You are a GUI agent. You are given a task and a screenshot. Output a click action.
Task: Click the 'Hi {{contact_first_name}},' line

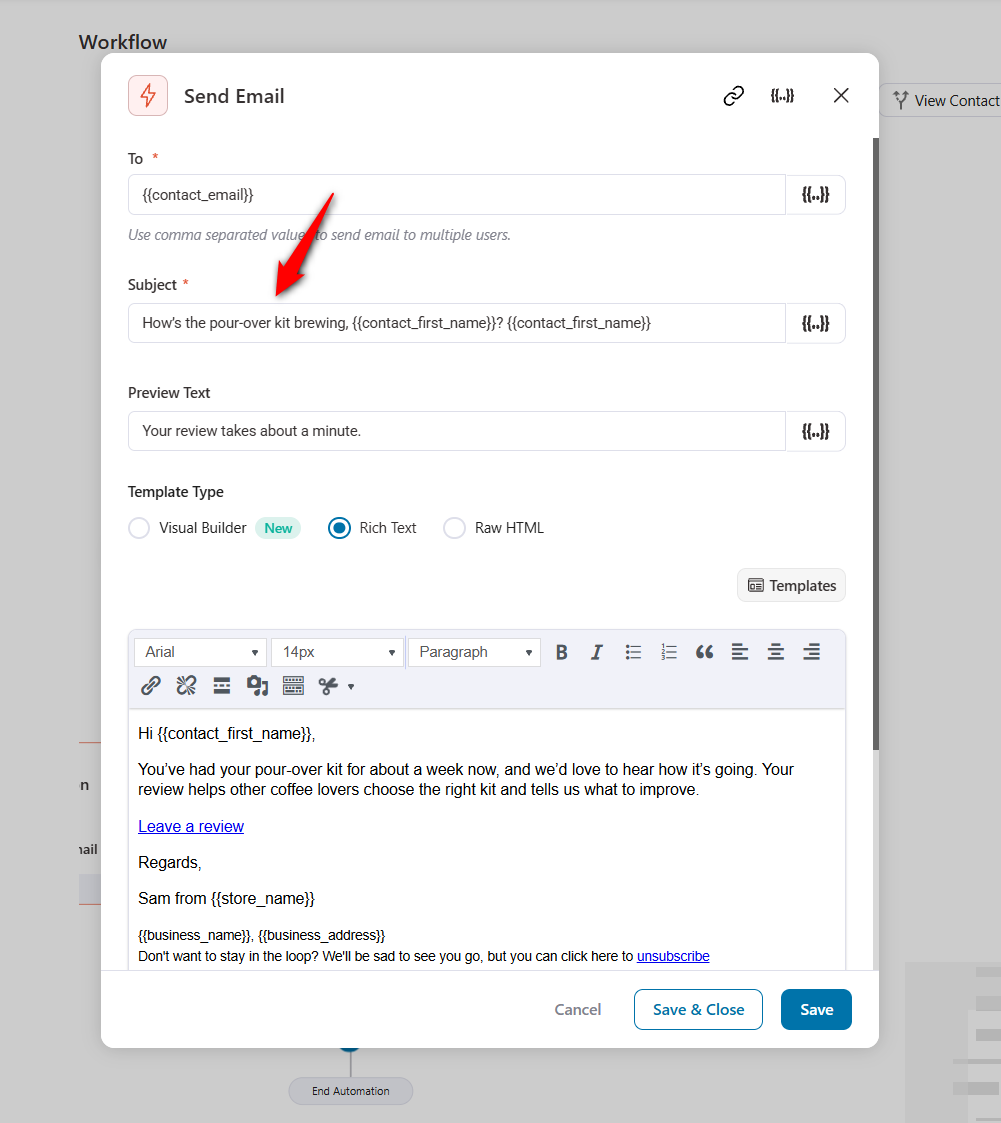pos(227,733)
